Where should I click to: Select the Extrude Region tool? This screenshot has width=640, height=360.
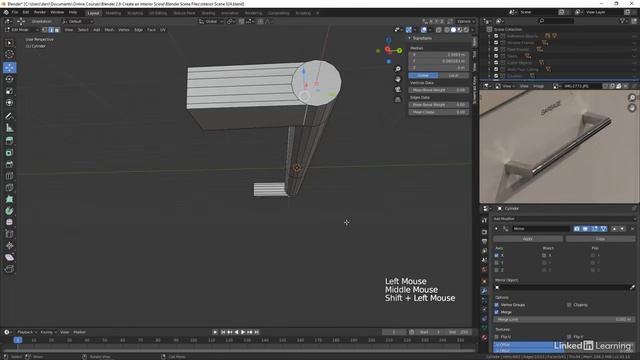click(9, 141)
